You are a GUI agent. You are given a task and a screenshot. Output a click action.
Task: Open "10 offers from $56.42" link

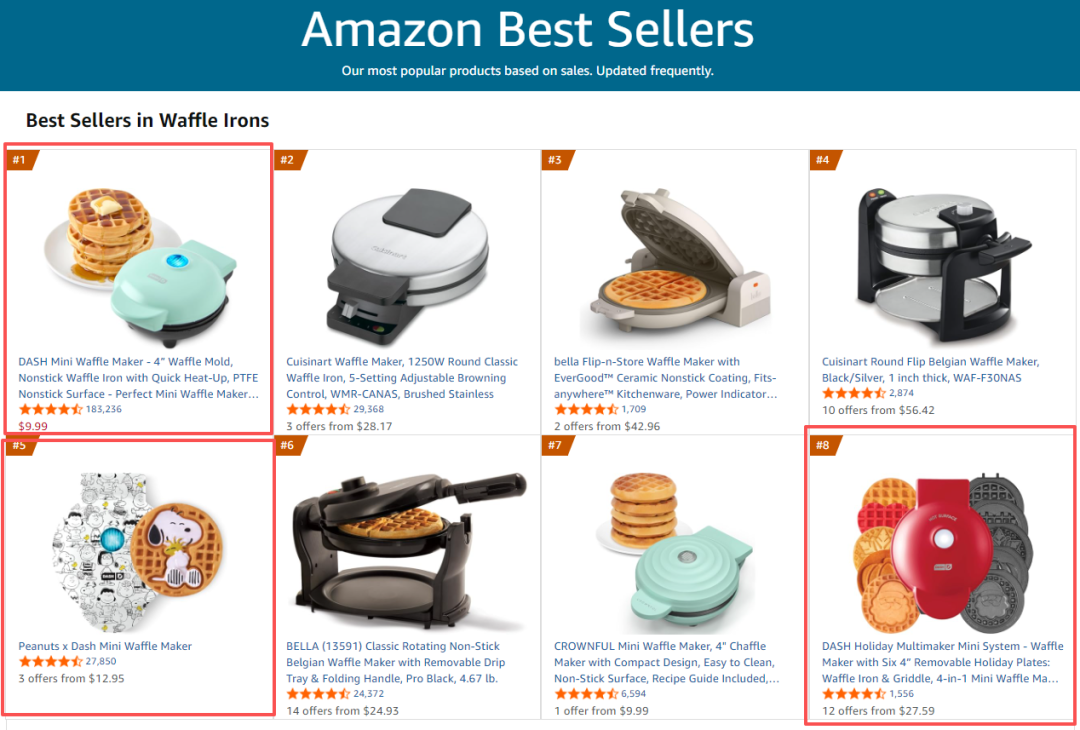click(878, 410)
